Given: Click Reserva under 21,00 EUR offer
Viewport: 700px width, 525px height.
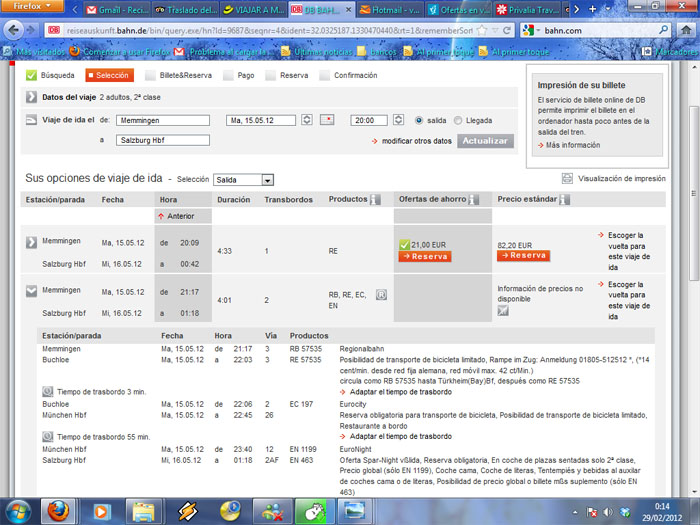Looking at the screenshot, I should 425,256.
